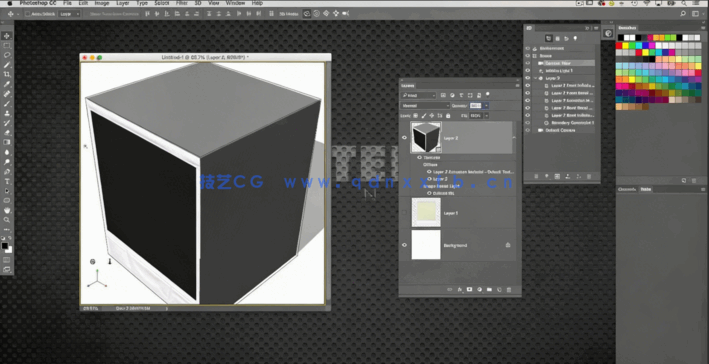The image size is (709, 364).
Task: Select the Zoom tool in the toolbox
Action: [7, 220]
